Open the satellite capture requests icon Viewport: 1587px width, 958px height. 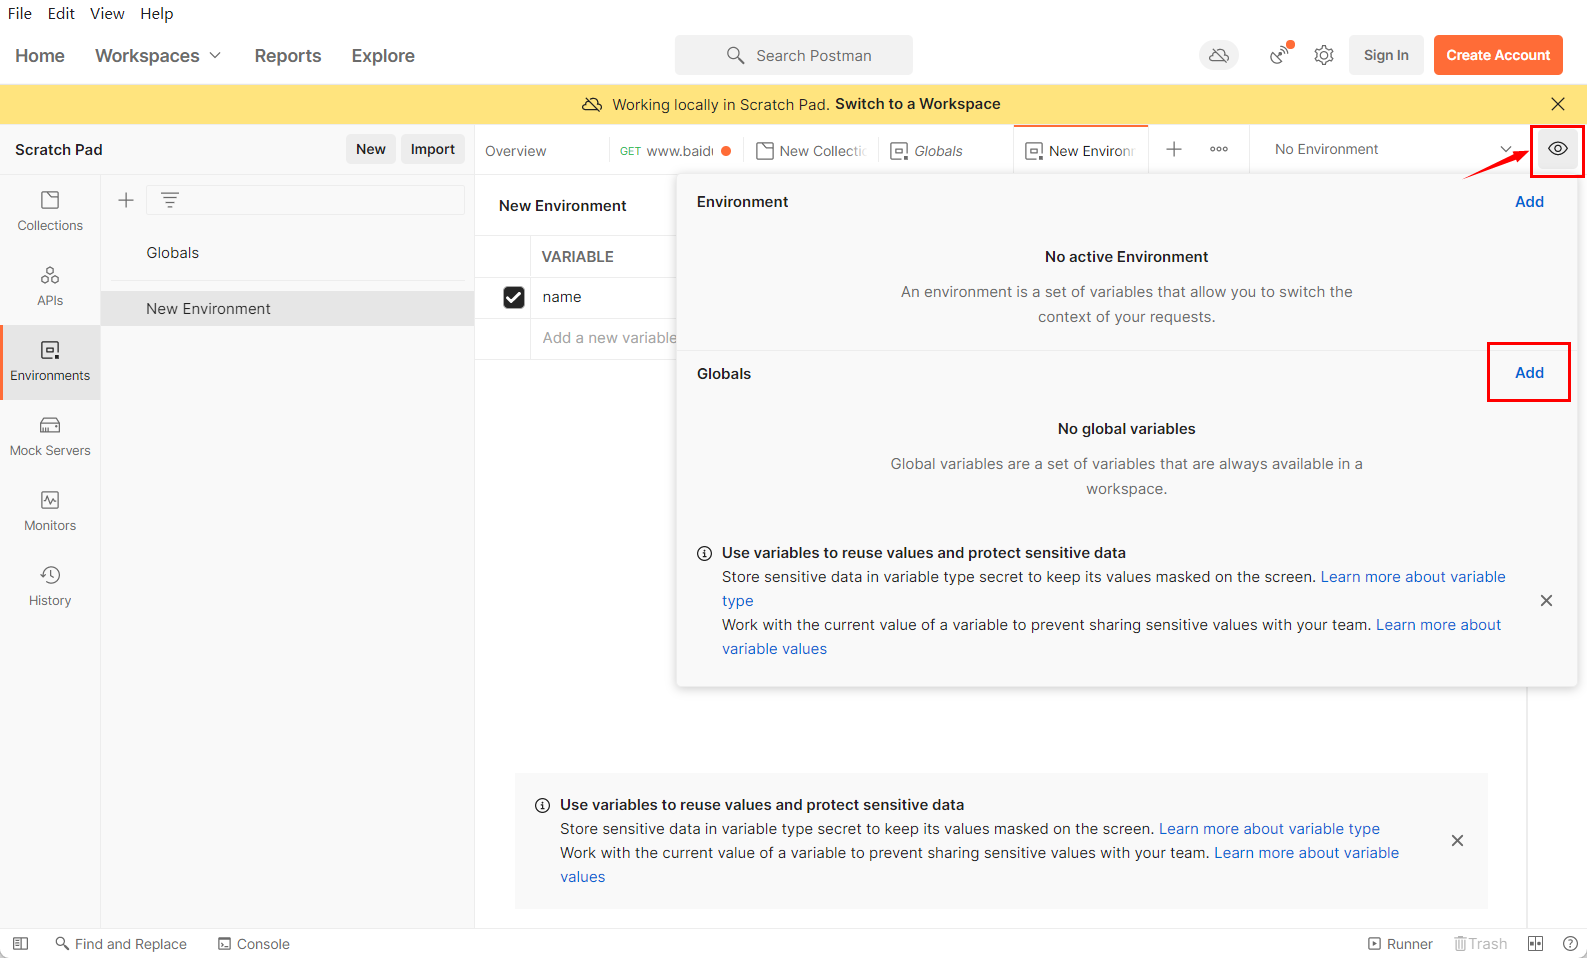1280,55
